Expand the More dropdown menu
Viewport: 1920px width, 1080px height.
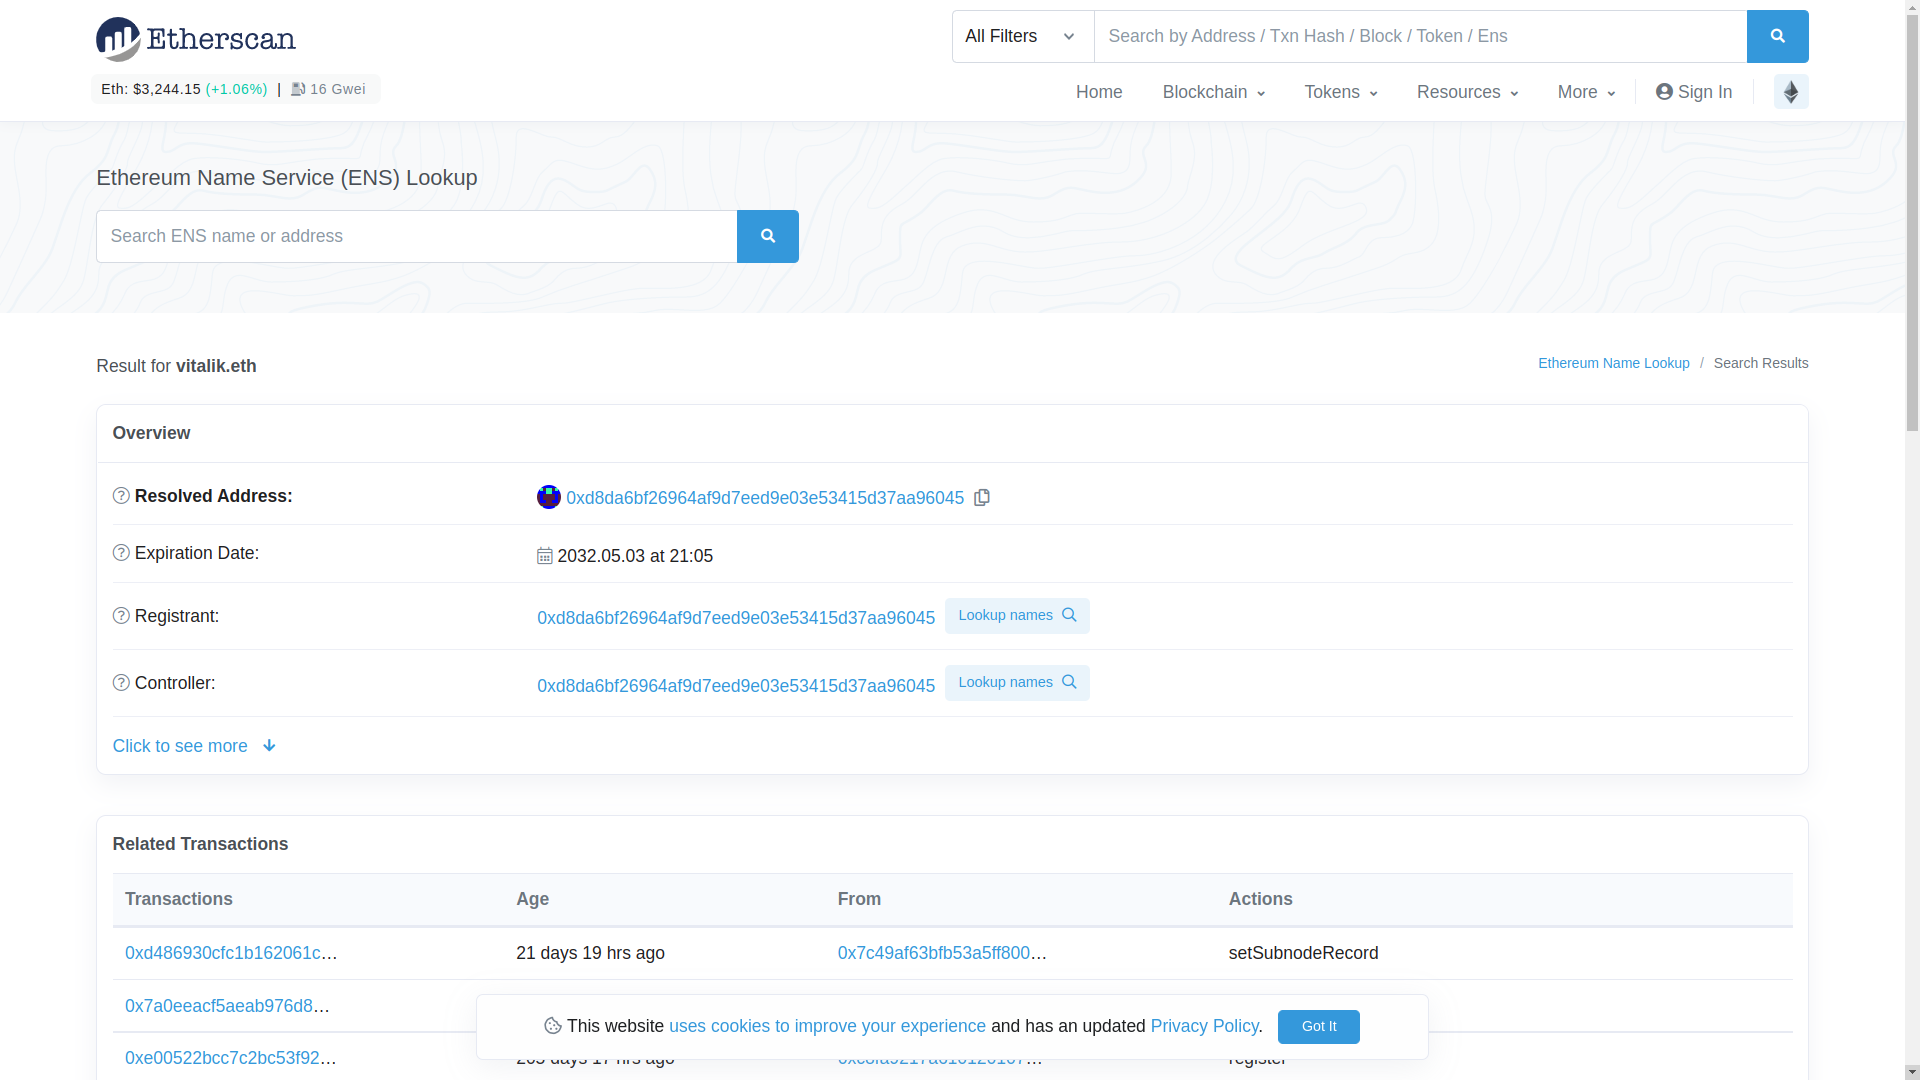click(1586, 91)
